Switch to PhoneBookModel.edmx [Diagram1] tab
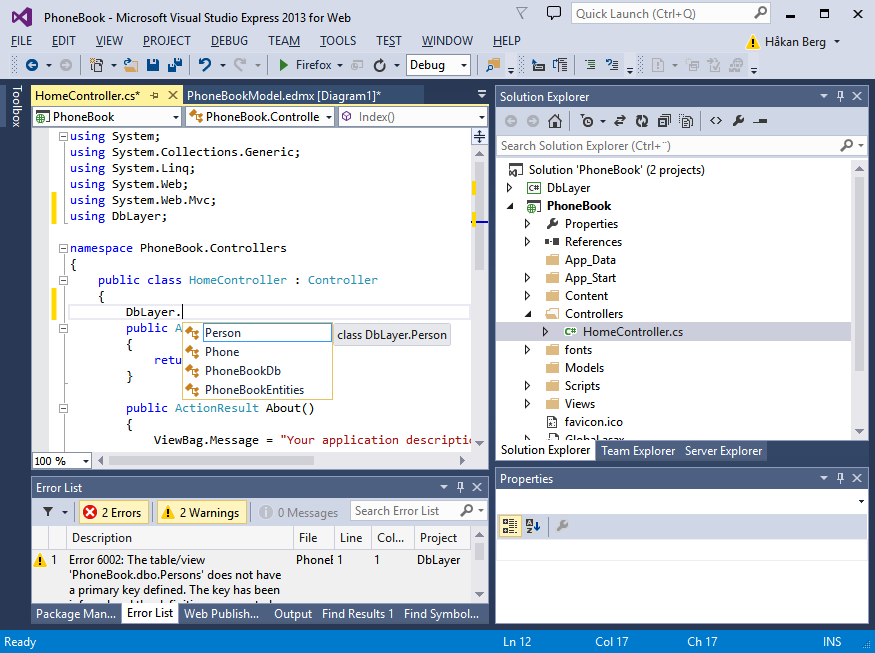 point(284,96)
